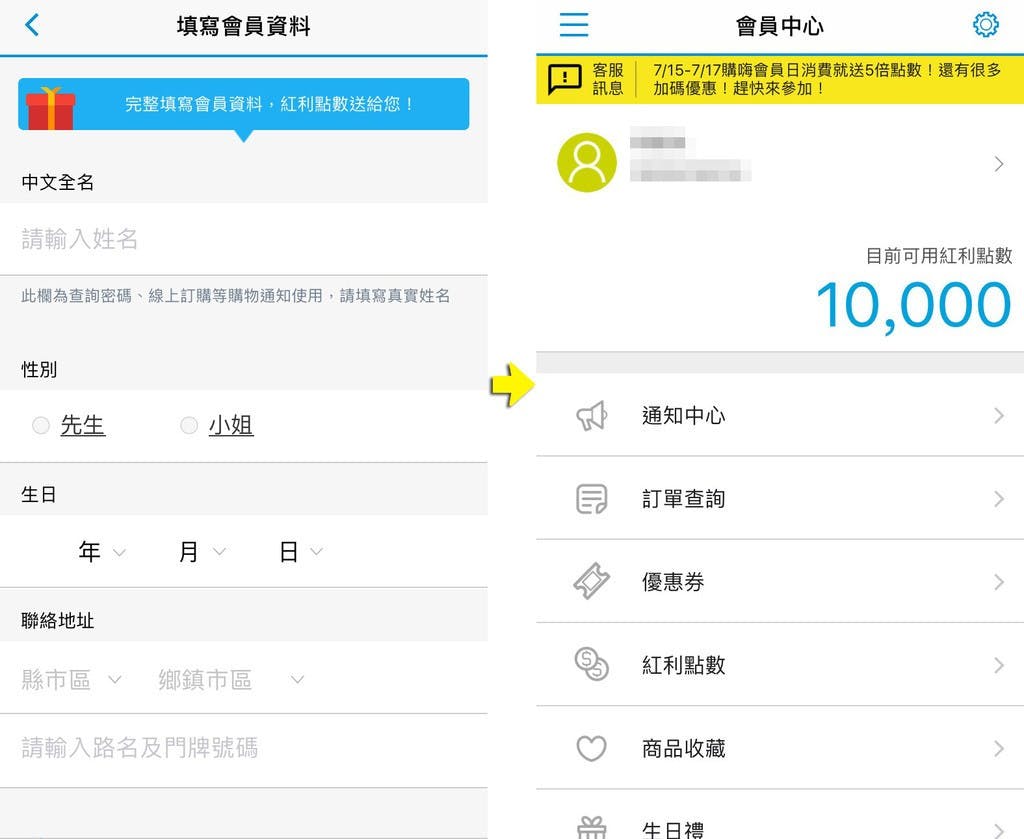The image size is (1024, 839).
Task: Open the hamburger menu on 會員中心 page
Action: (x=573, y=26)
